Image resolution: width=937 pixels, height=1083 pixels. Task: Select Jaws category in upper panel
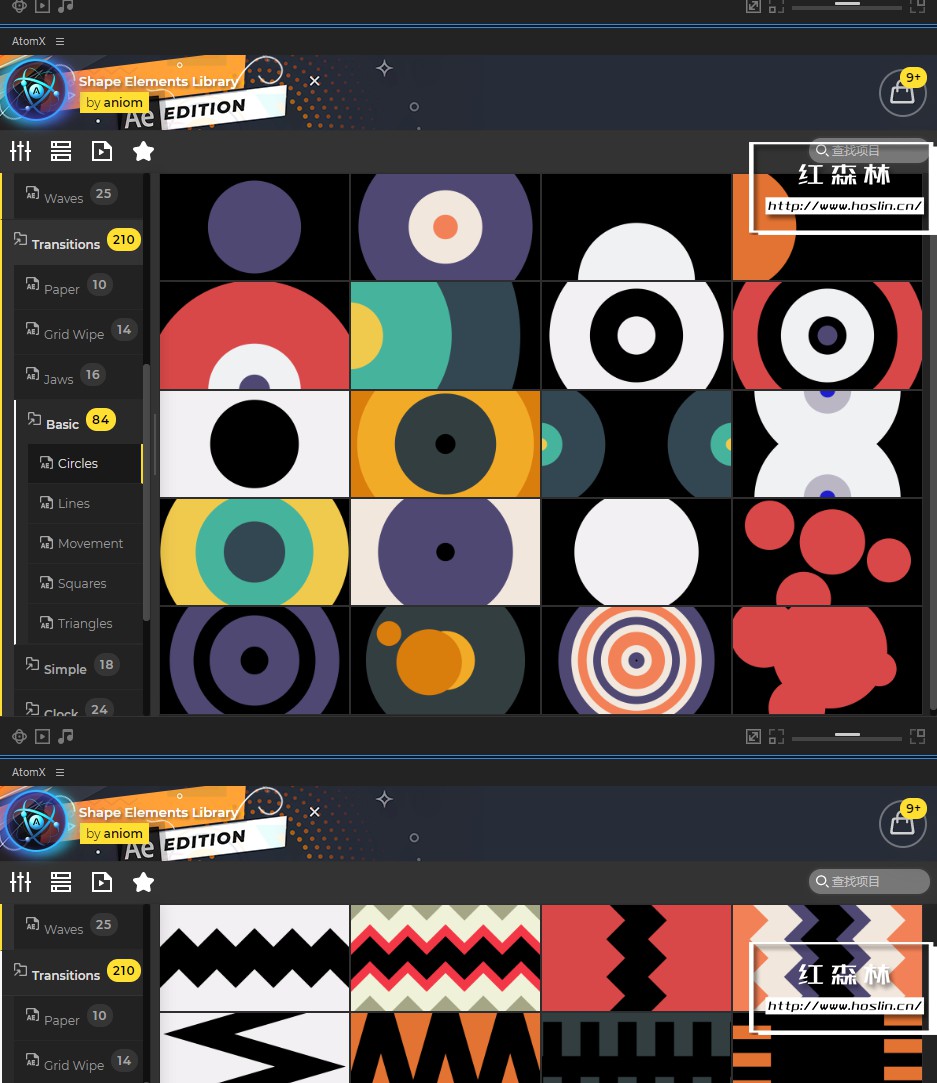click(78, 377)
